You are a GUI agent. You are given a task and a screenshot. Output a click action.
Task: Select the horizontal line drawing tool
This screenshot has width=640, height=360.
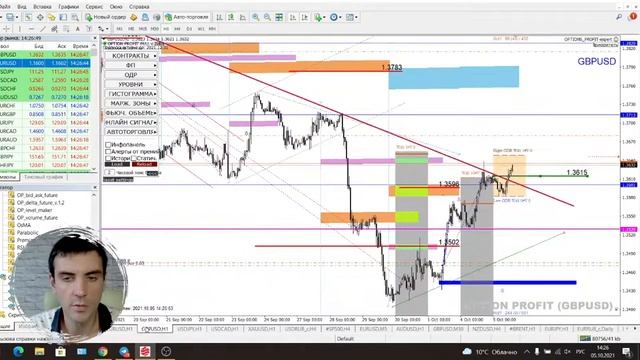click(x=31, y=29)
